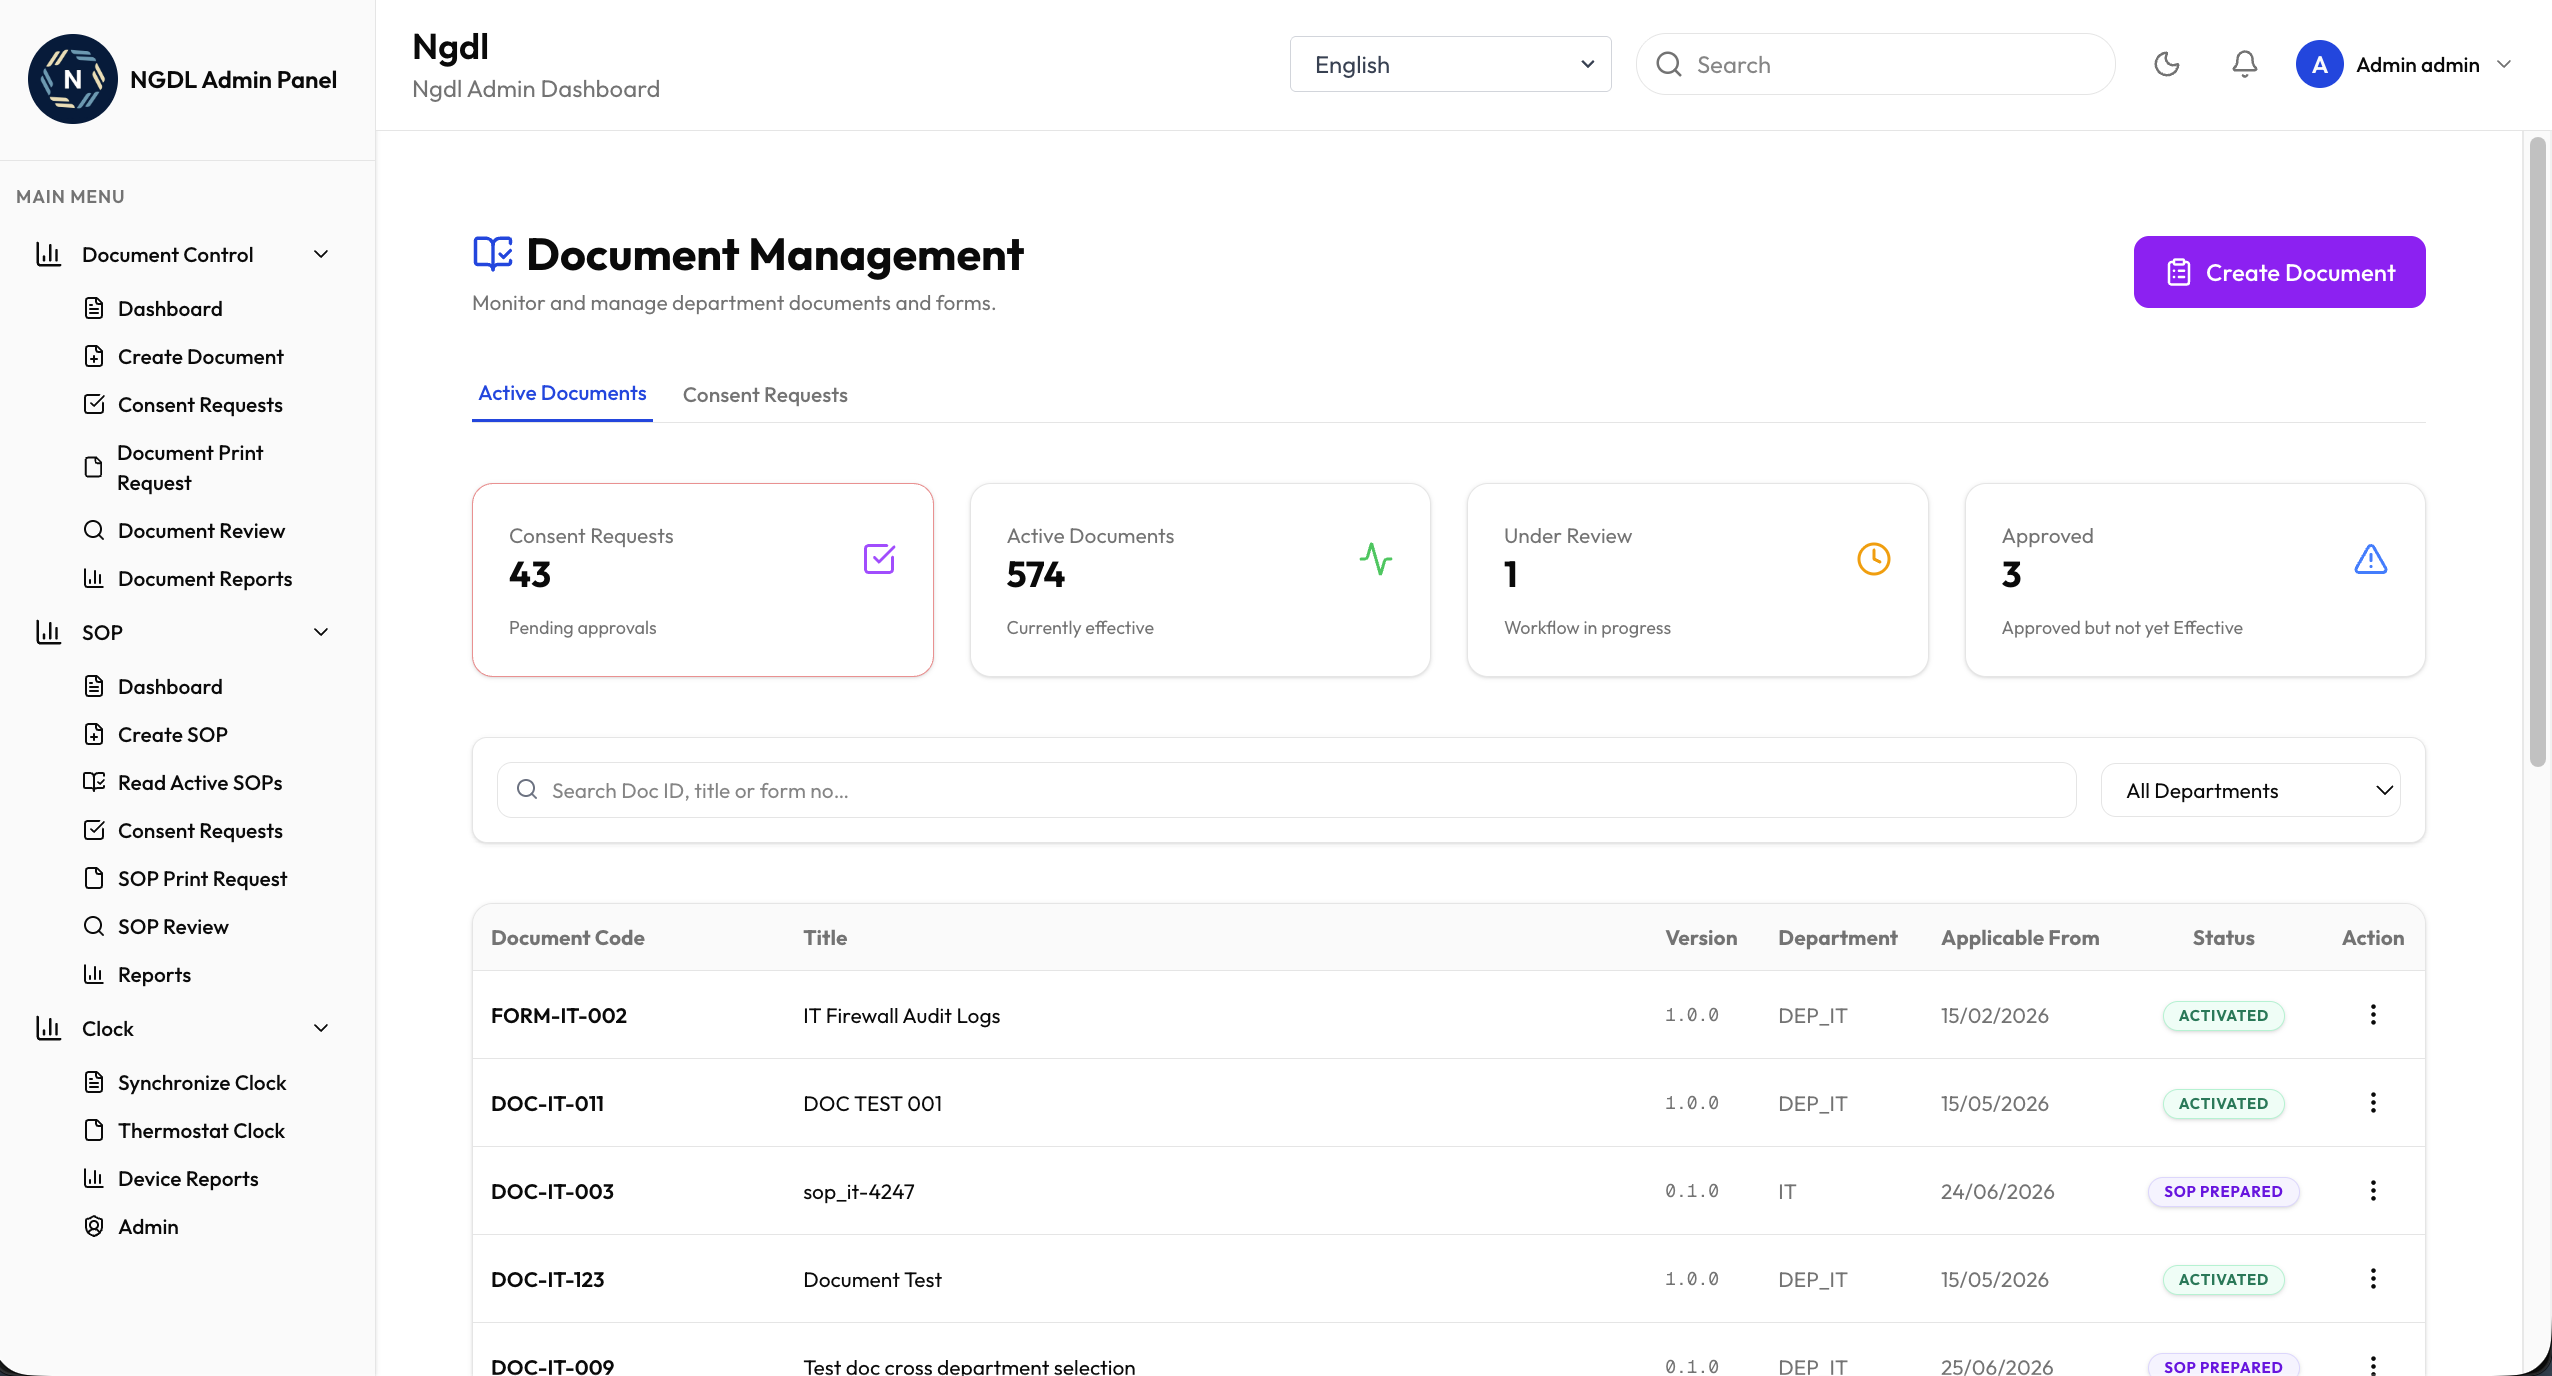The height and width of the screenshot is (1376, 2552).
Task: Click the date 24/06/2026
Action: 1997,1191
